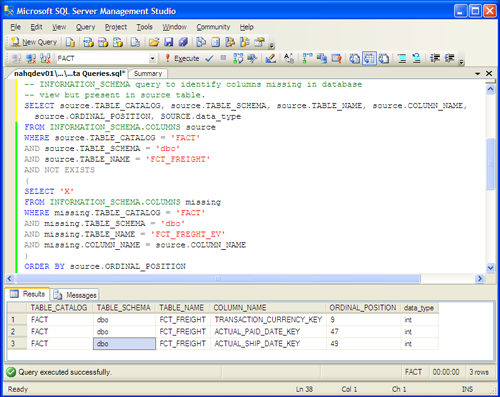500x397 pixels.
Task: Click the horizontal scrollbar right arrow
Action: click(480, 278)
